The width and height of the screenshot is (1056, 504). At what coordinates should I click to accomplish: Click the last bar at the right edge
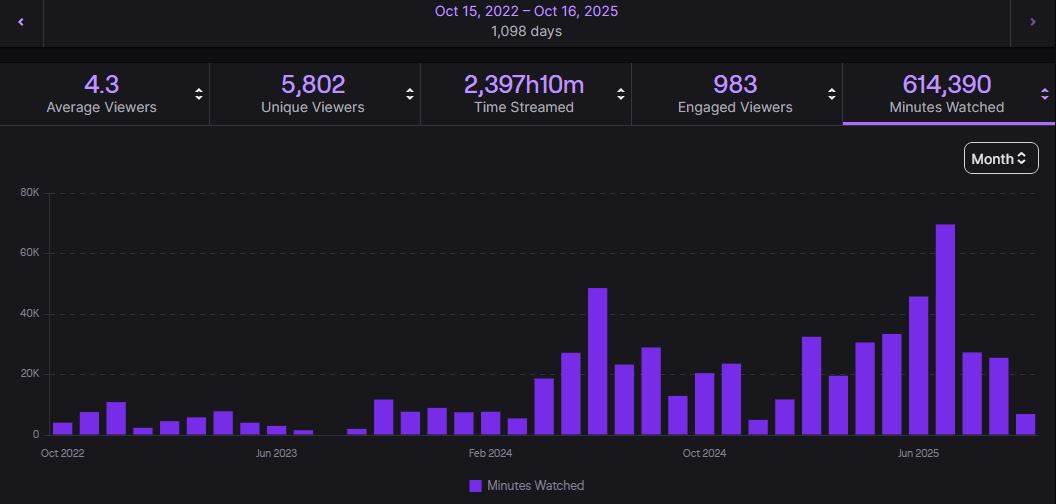1025,424
